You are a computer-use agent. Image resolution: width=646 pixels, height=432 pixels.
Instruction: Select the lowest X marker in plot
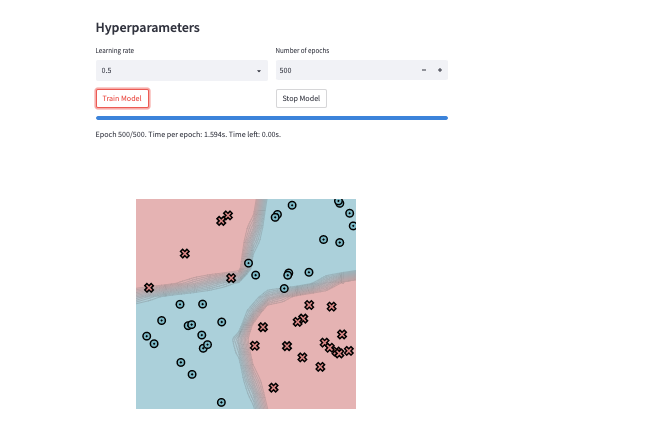point(273,387)
